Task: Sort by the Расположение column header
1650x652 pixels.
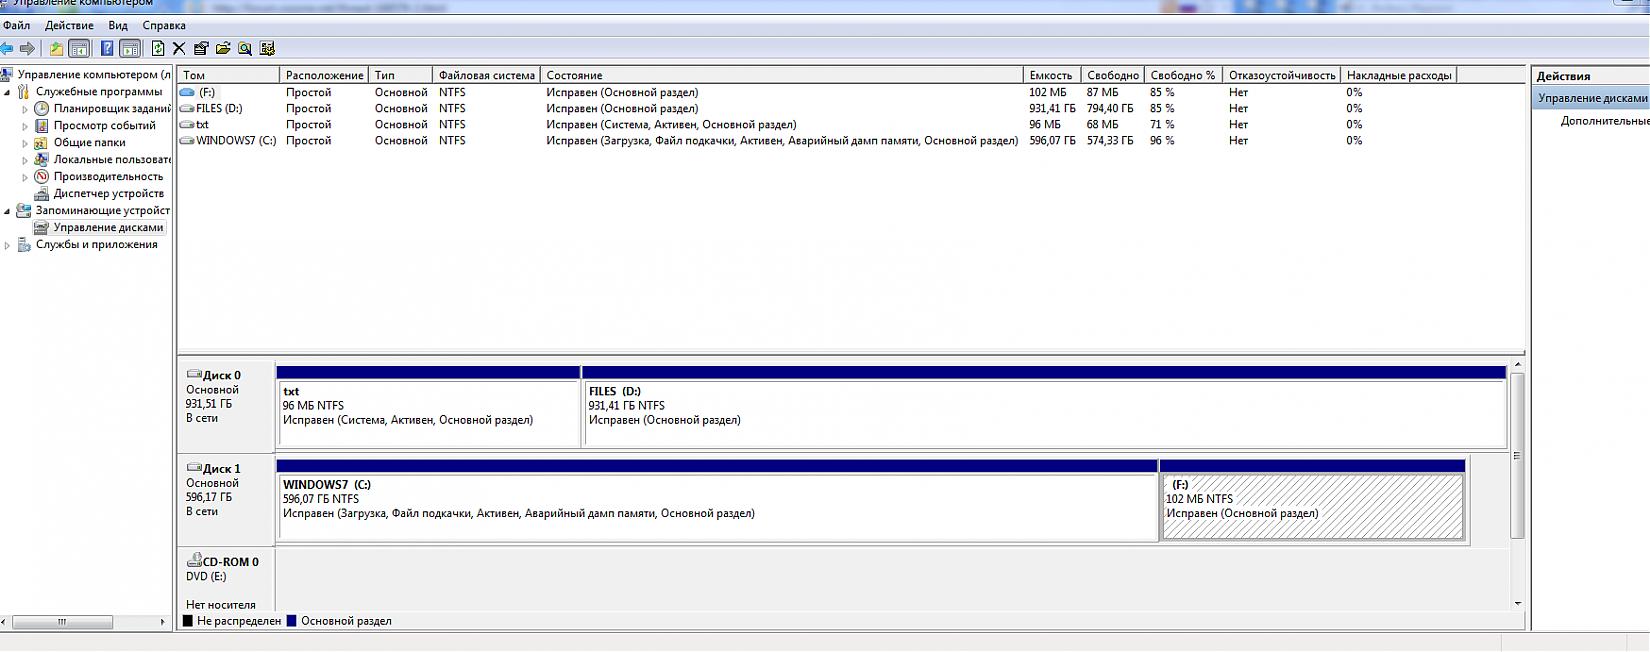Action: (324, 75)
